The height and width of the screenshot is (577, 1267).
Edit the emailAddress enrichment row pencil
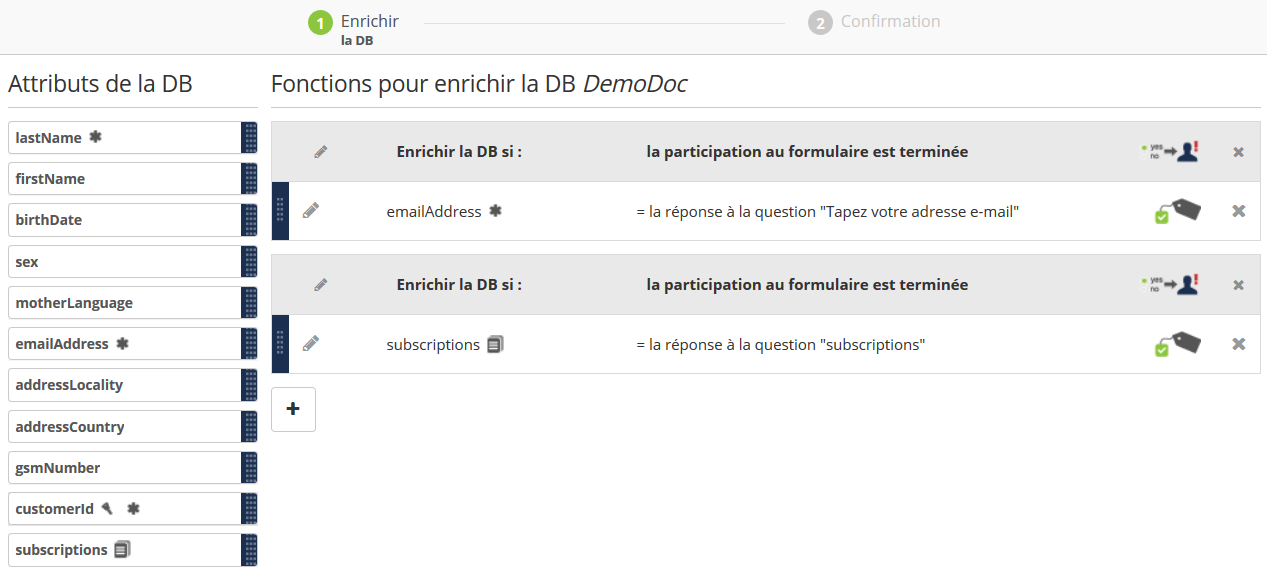pos(311,211)
